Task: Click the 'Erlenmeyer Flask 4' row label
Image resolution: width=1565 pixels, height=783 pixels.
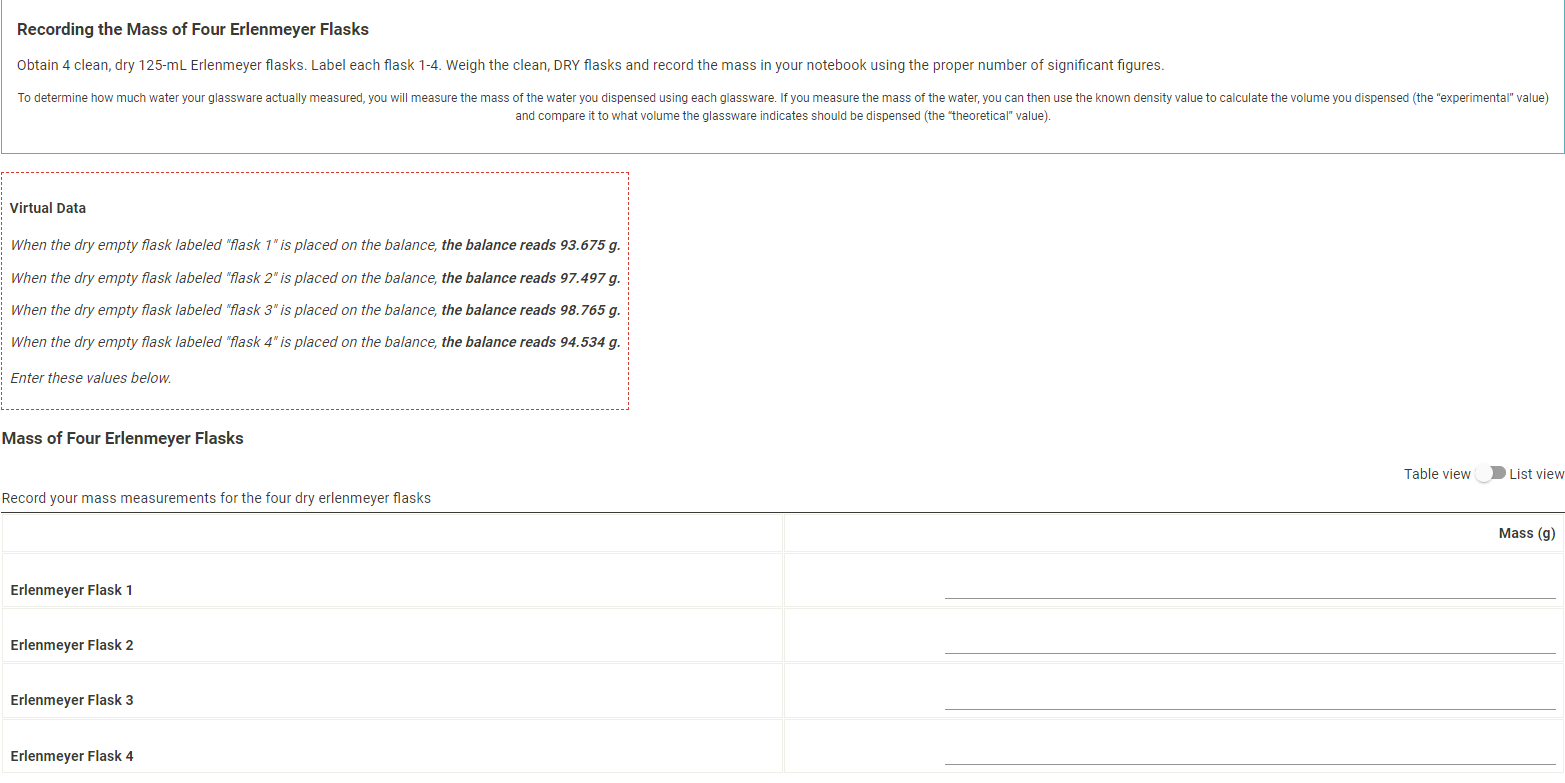Action: click(71, 756)
